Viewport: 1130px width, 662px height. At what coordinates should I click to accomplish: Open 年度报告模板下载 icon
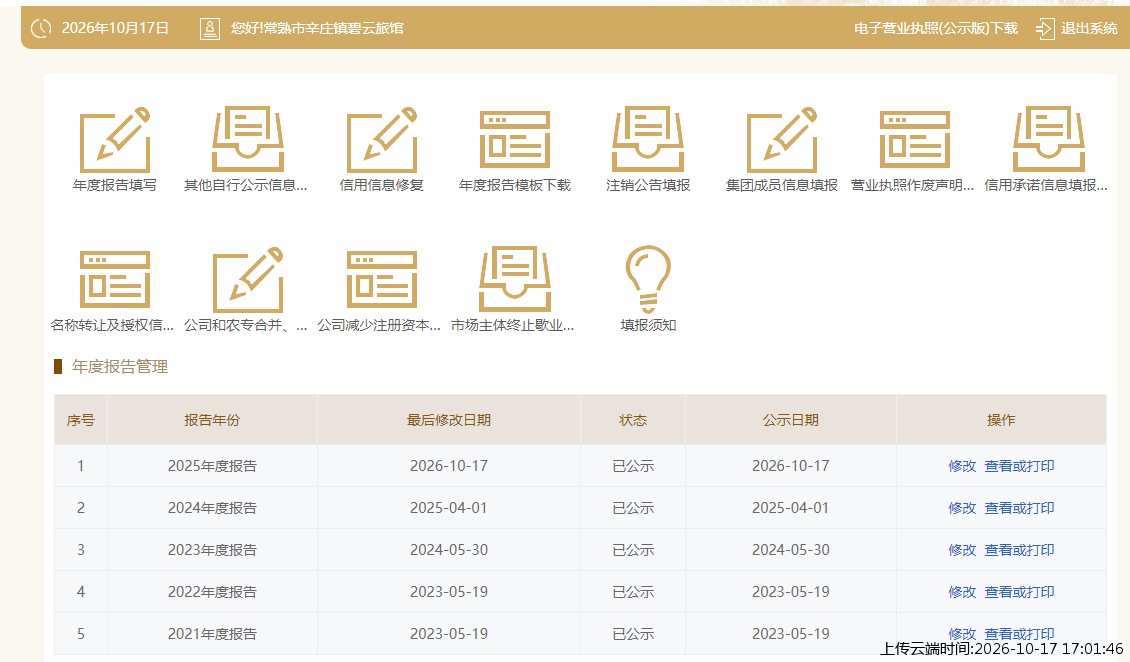[x=515, y=140]
